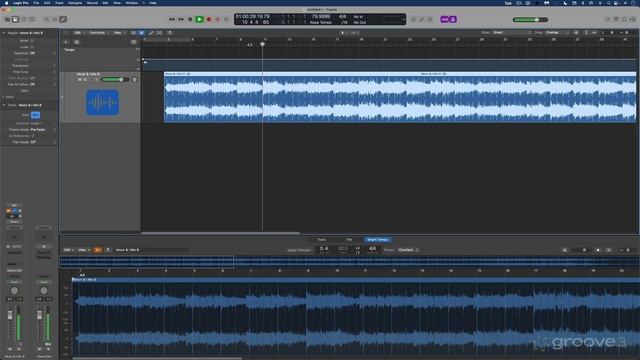Click the playhead marker in the ruler
Viewport: 640px width, 360px height.
tap(262, 44)
